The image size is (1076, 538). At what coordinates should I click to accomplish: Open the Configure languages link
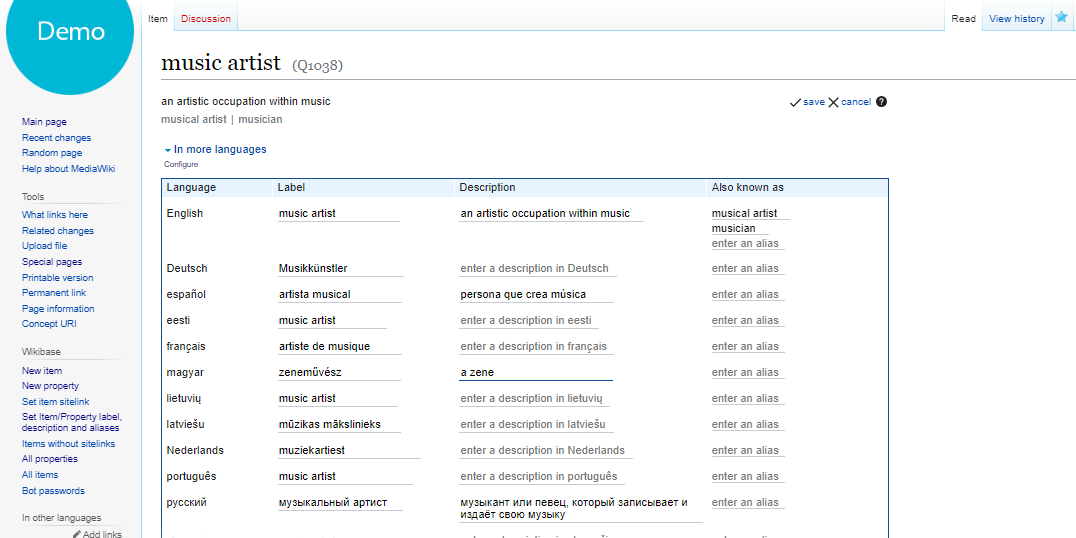click(x=181, y=164)
